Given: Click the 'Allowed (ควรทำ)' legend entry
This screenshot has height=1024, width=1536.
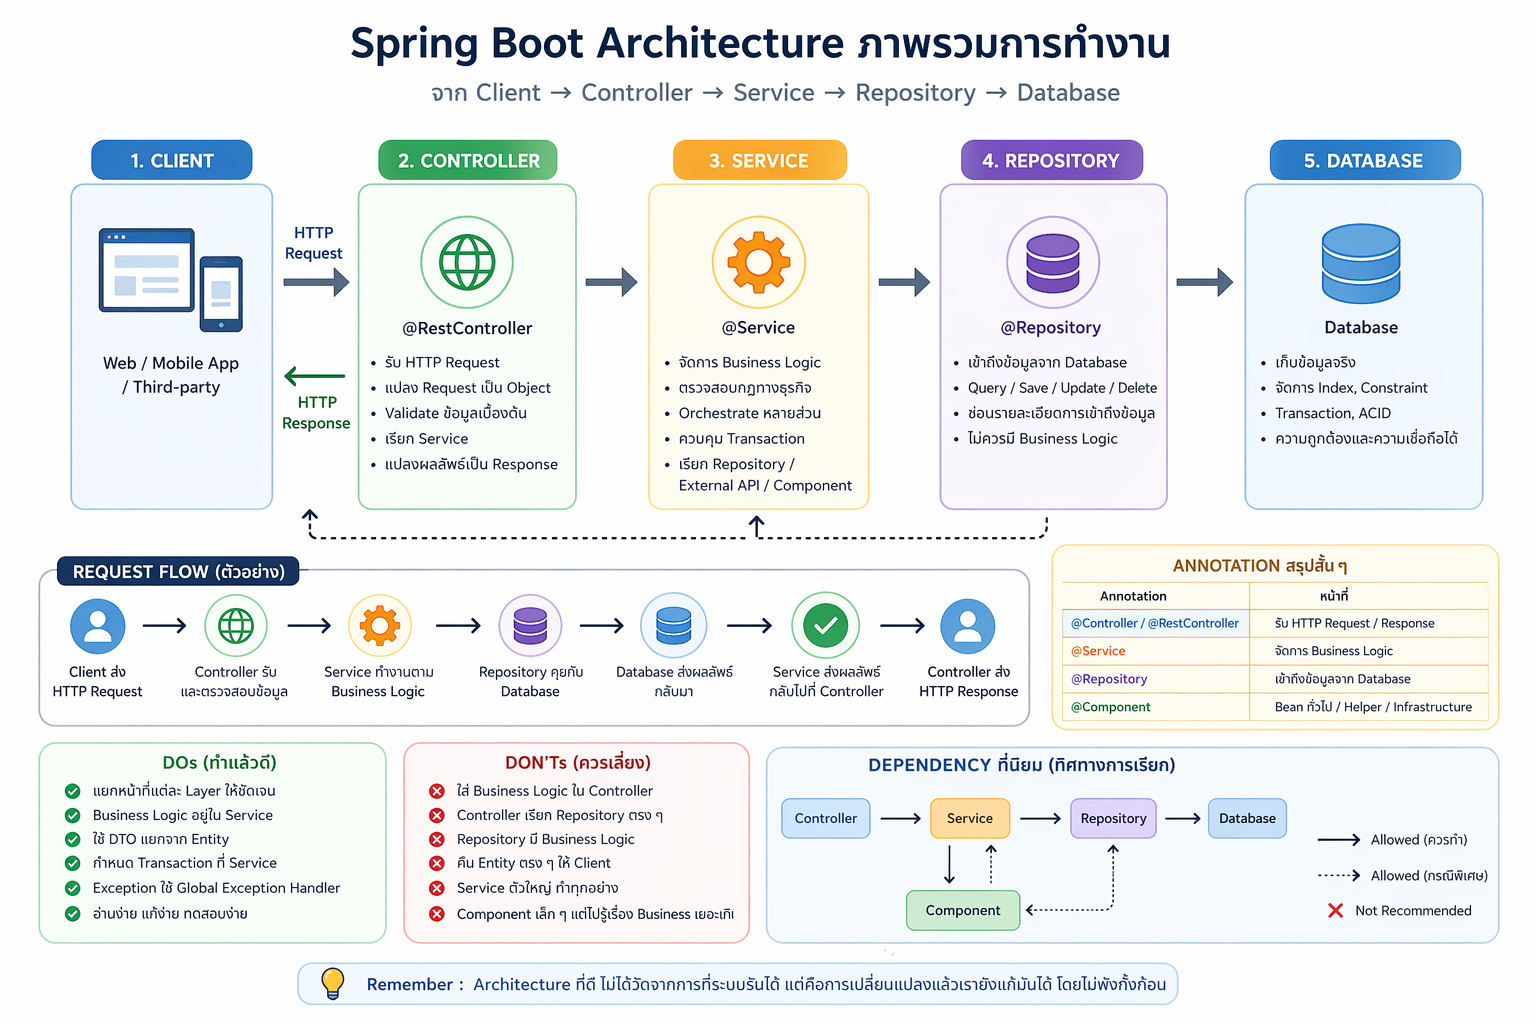Looking at the screenshot, I should pyautogui.click(x=1393, y=840).
